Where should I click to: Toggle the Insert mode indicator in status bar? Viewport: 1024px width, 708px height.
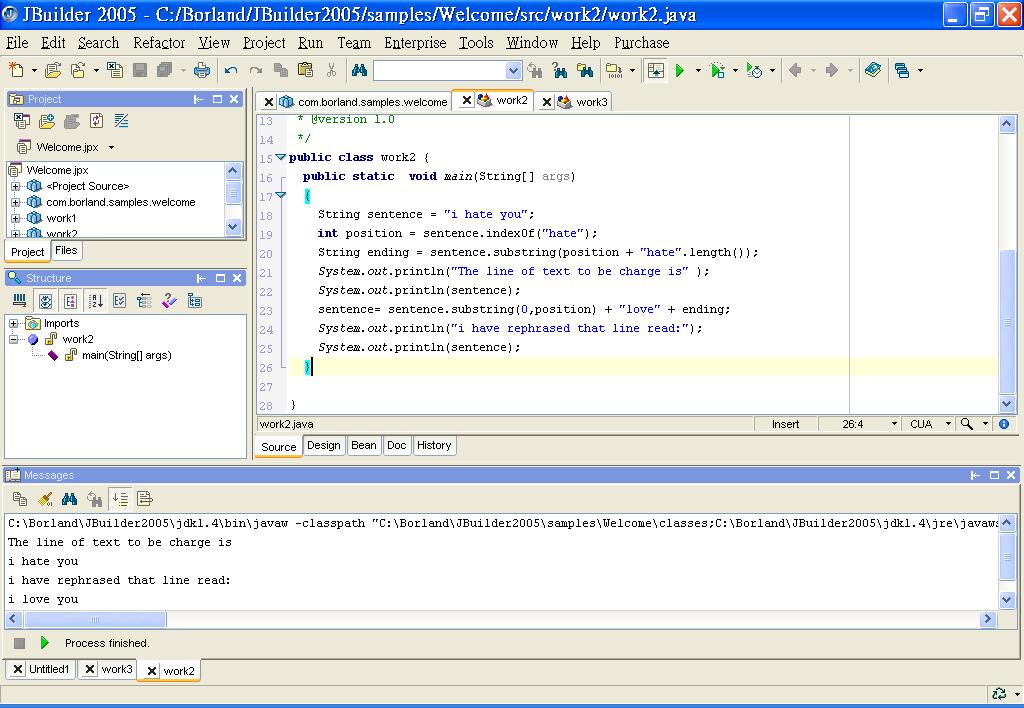tap(785, 424)
